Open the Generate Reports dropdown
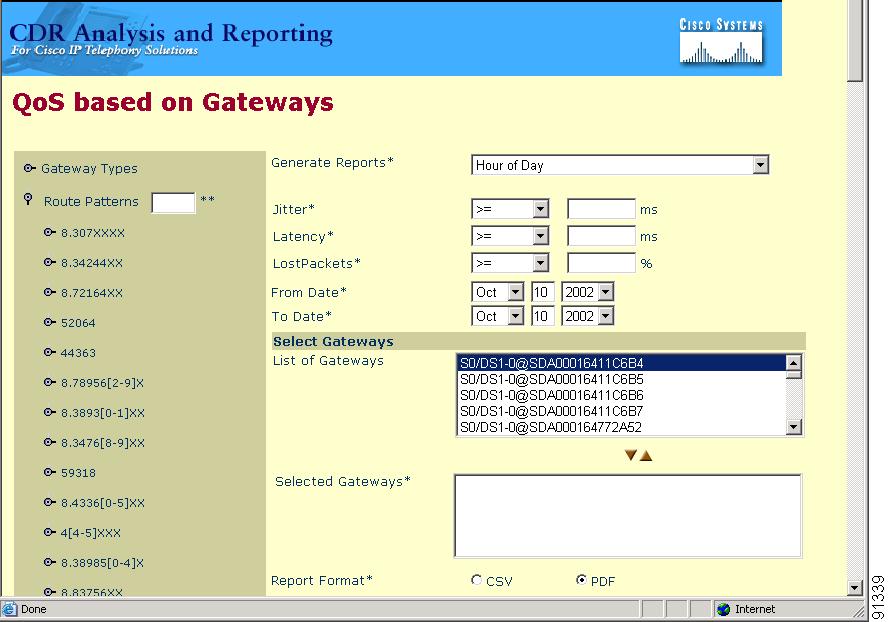888x622 pixels. [761, 165]
